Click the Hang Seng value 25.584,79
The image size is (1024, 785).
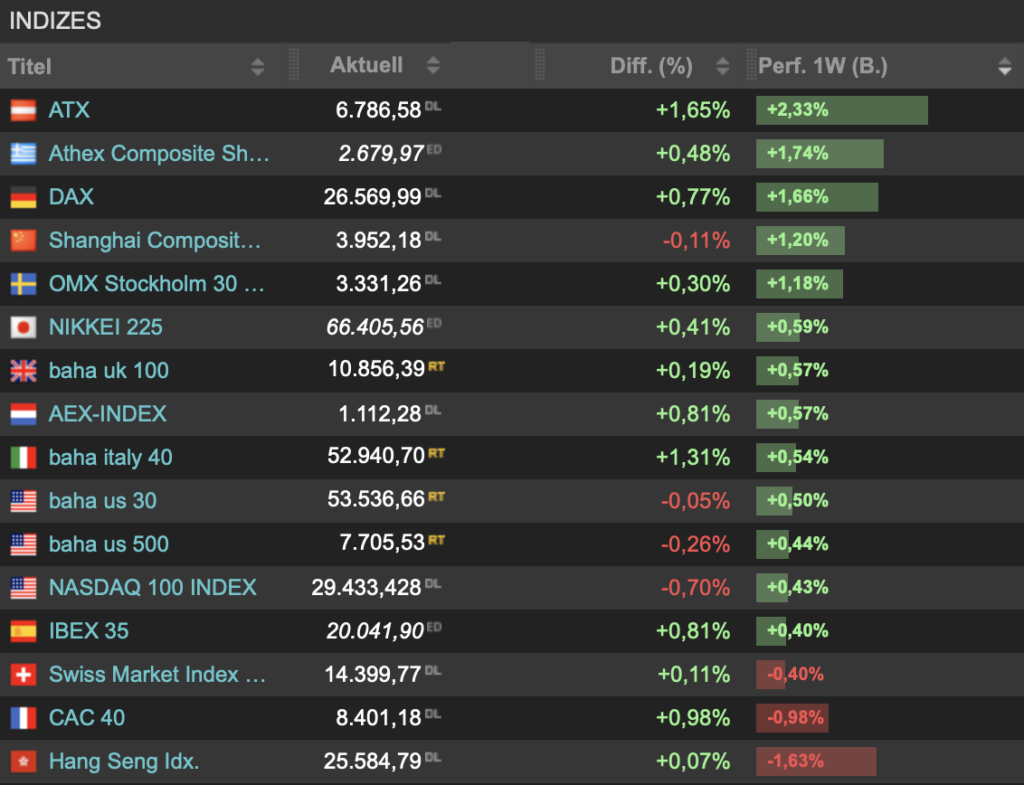click(372, 761)
